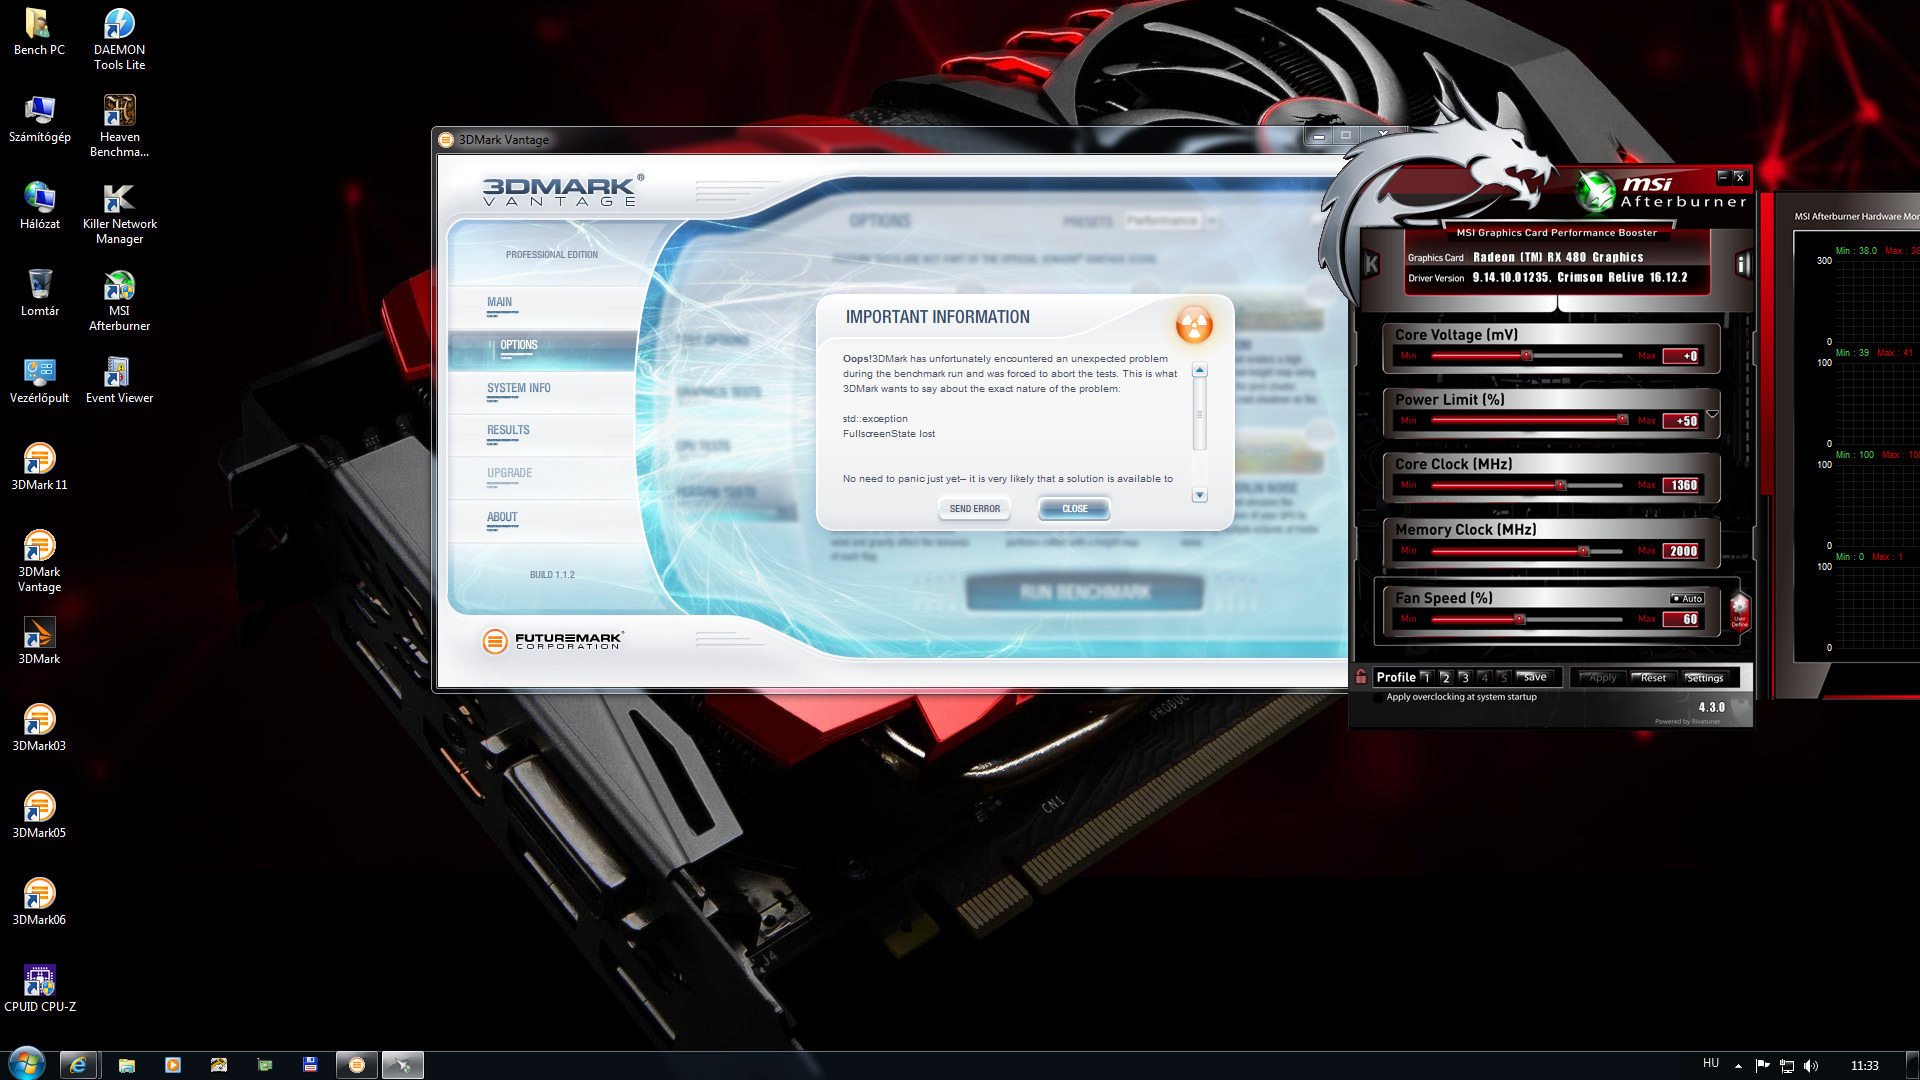Screen dimensions: 1920x1080
Task: Open the Afterburner info i button
Action: (1743, 264)
